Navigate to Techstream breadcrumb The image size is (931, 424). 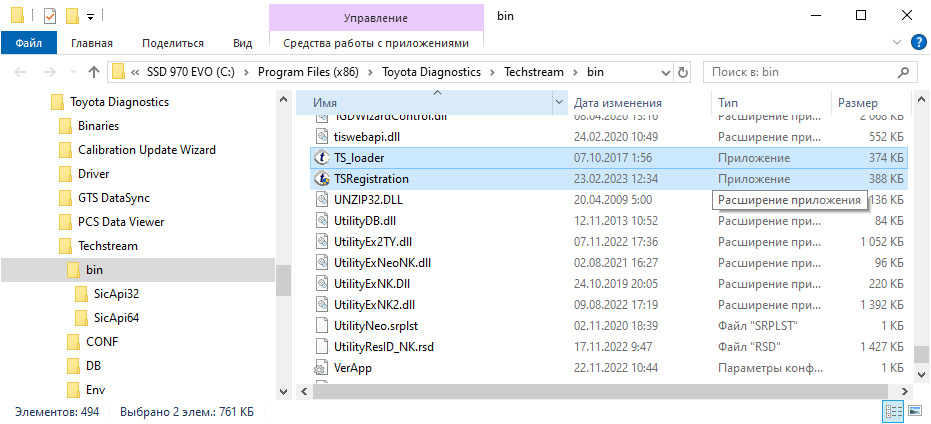point(534,72)
